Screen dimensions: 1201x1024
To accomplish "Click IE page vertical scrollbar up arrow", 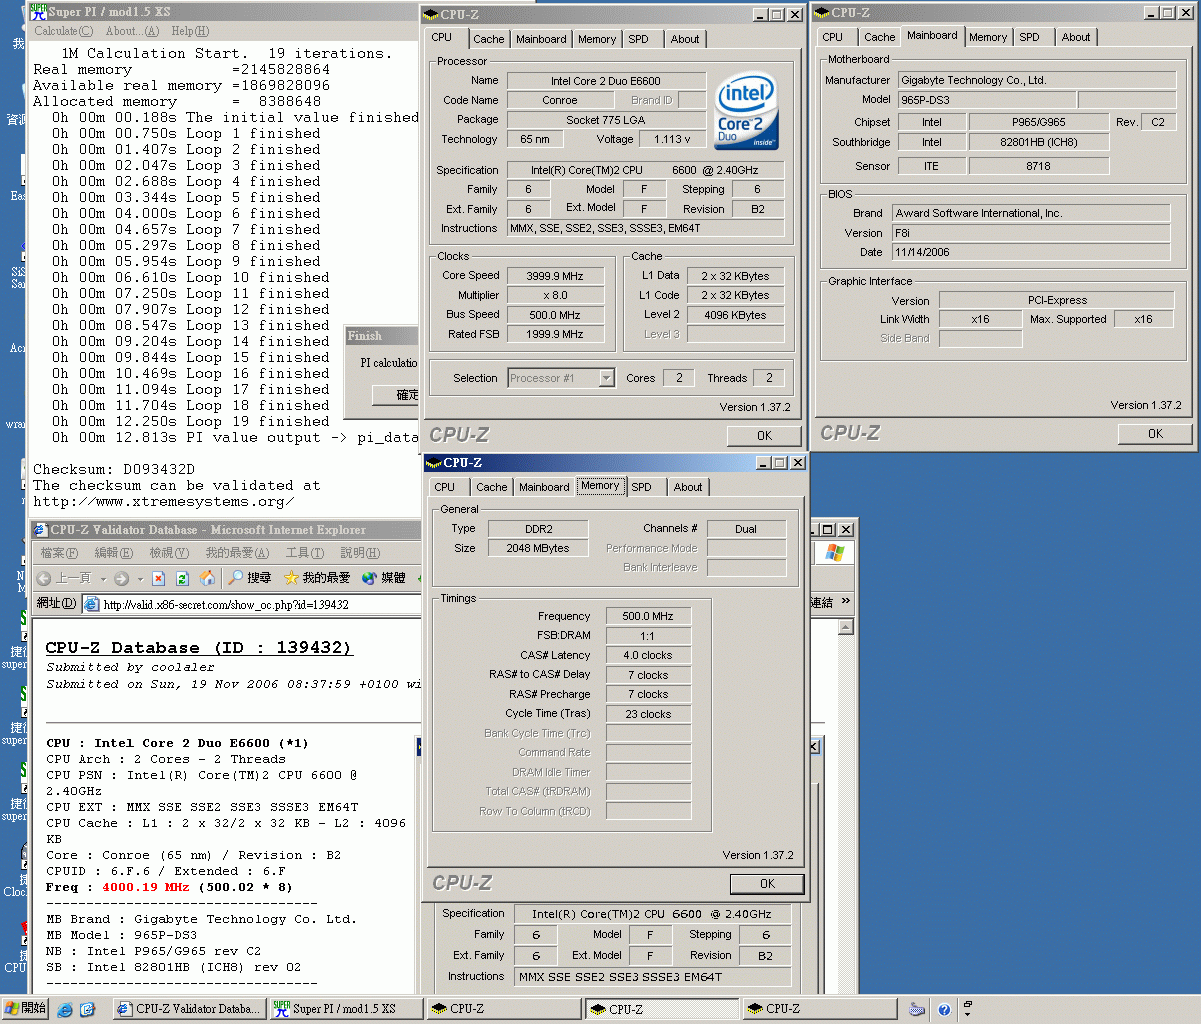I will click(x=845, y=627).
